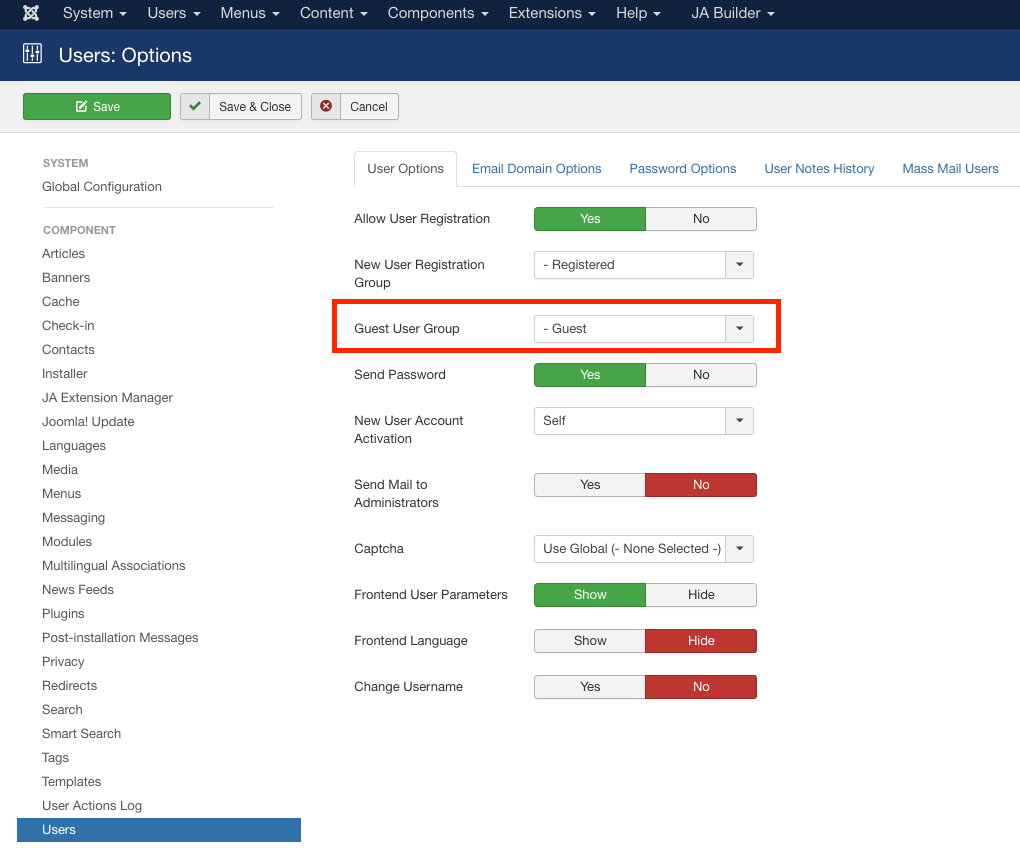This screenshot has height=868, width=1020.
Task: Show the Frontend Language option
Action: point(590,641)
